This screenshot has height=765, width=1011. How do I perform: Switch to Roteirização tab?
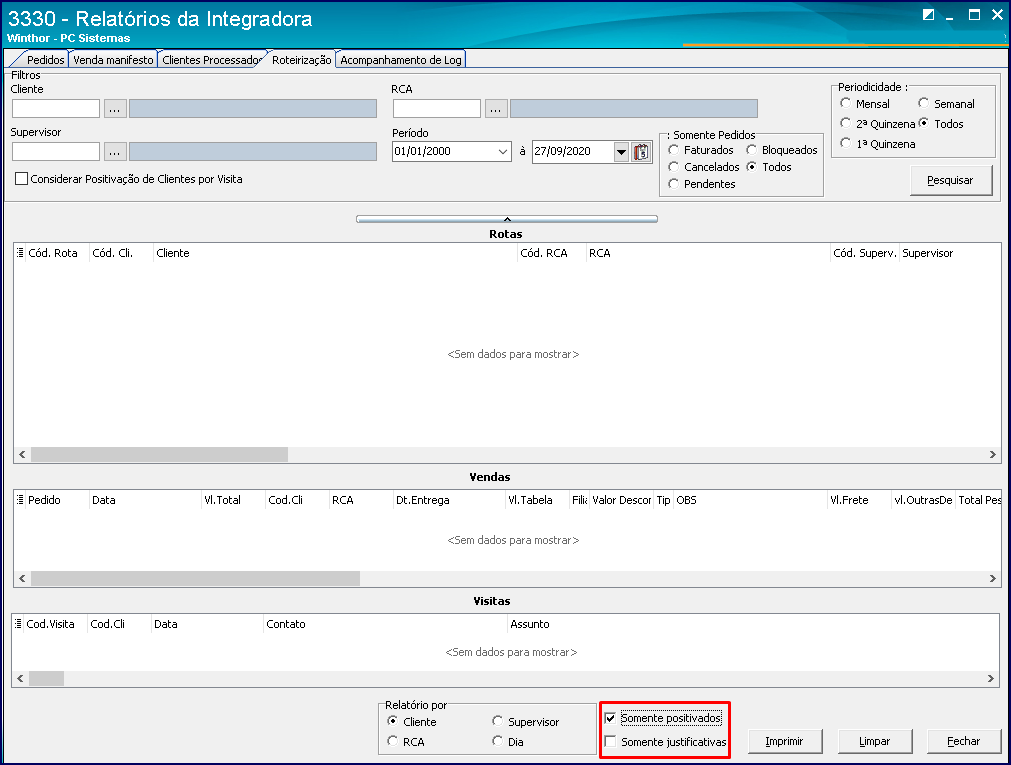tap(301, 59)
